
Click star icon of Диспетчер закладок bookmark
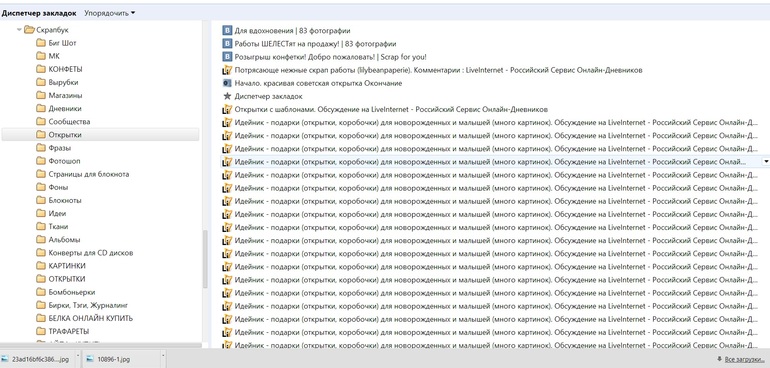[227, 96]
